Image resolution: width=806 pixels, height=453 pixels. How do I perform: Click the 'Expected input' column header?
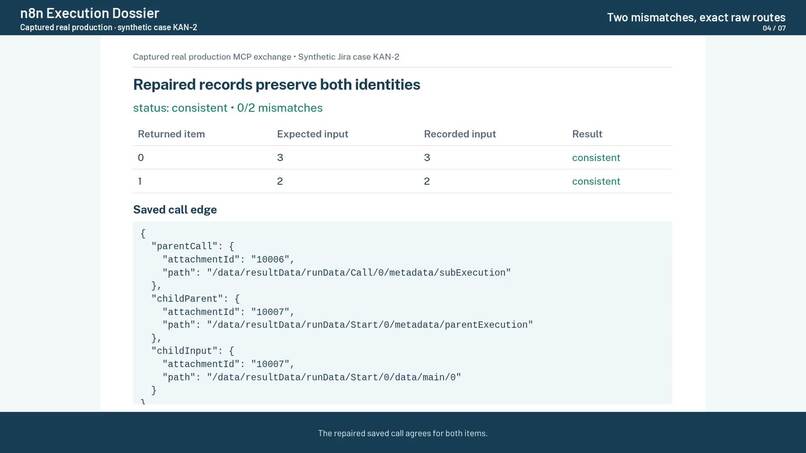click(x=313, y=134)
